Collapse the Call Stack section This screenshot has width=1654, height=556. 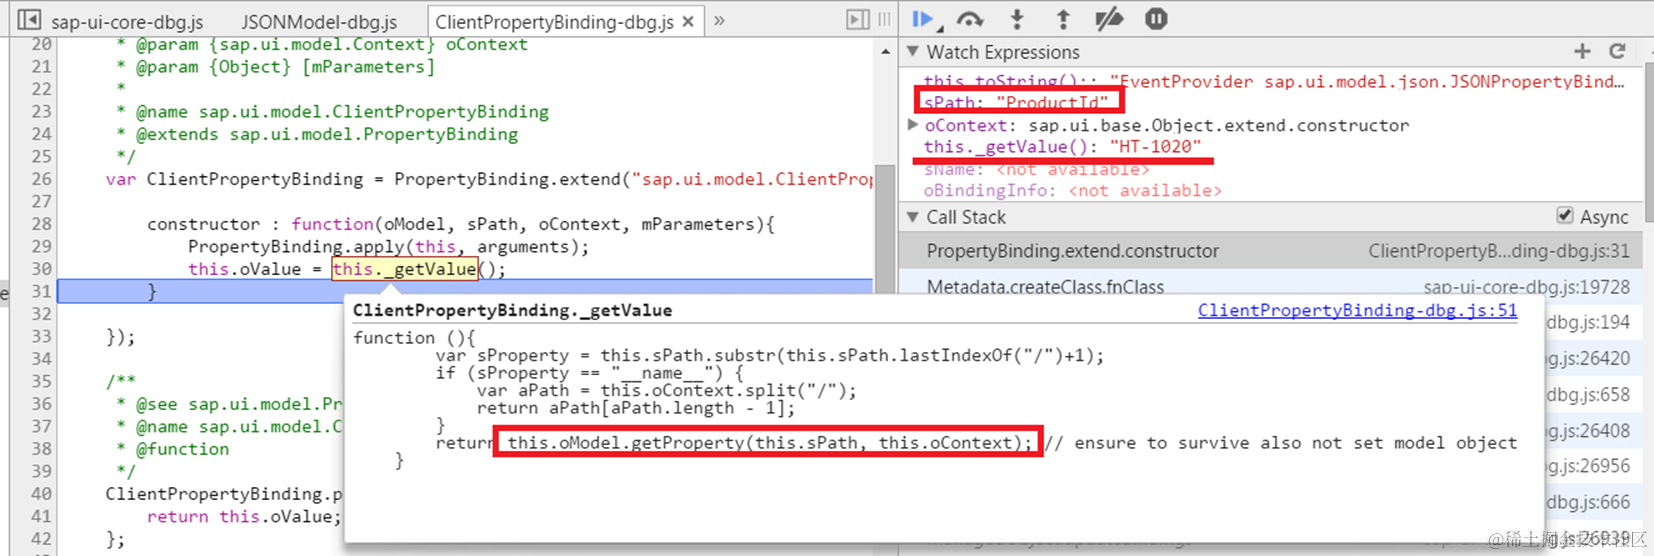click(x=913, y=217)
